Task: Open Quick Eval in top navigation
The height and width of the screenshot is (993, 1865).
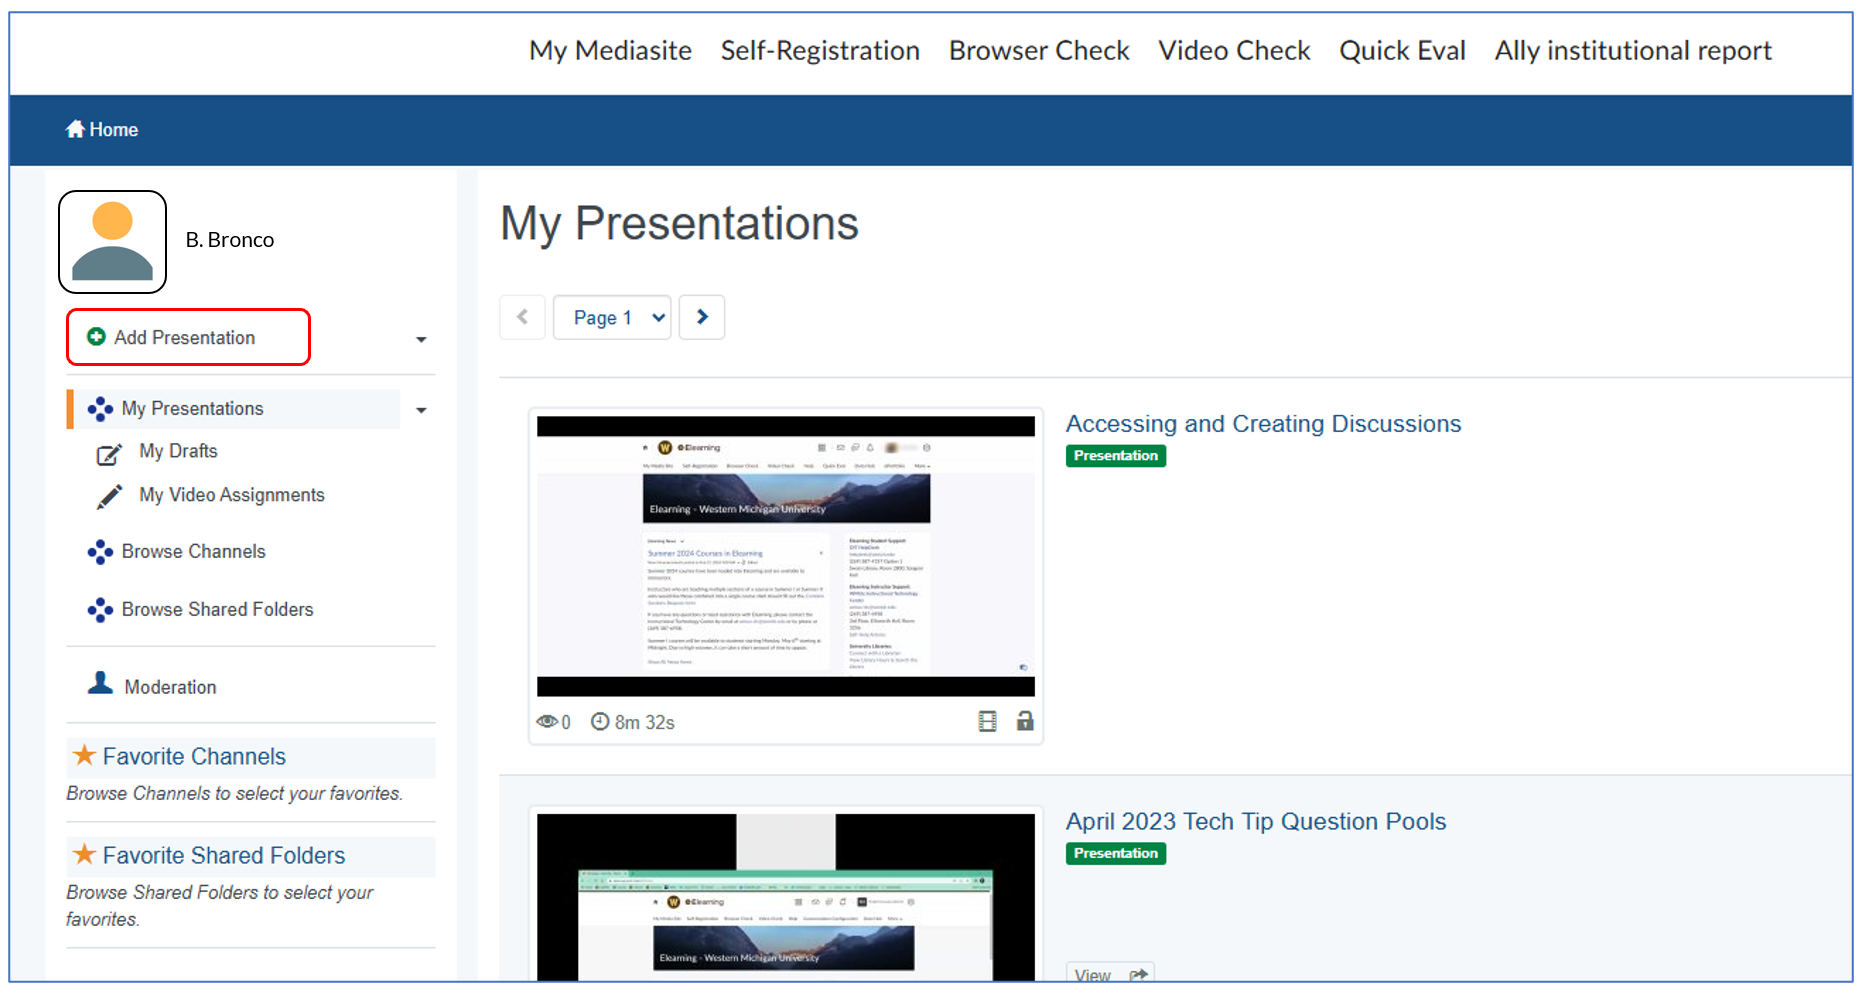Action: [x=1402, y=50]
